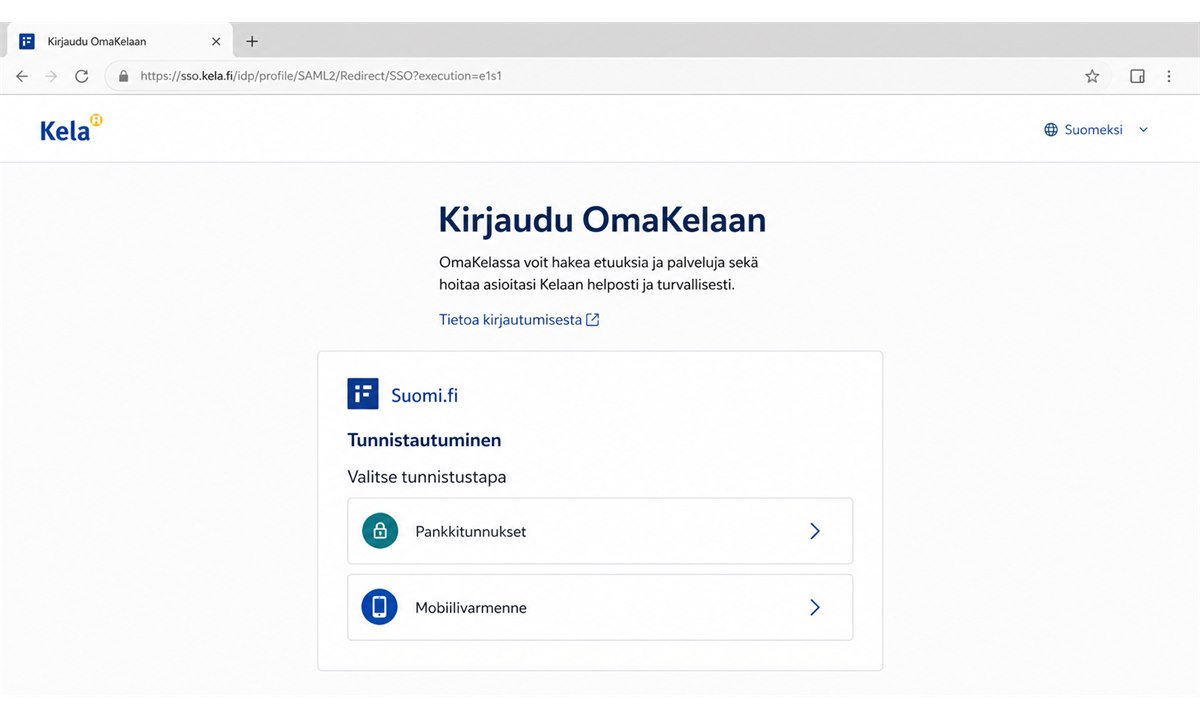Click the Suomi.fi favicon on the tab
The image size is (1200, 720).
click(x=27, y=41)
